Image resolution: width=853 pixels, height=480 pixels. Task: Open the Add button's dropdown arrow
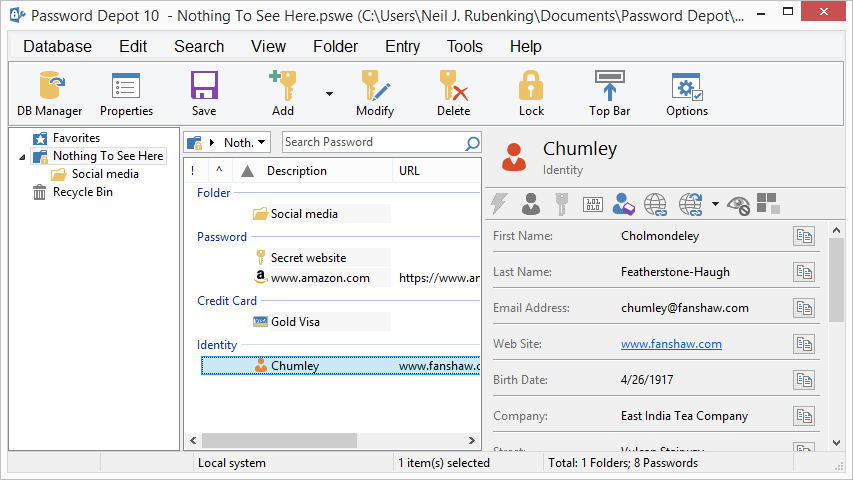pyautogui.click(x=329, y=94)
